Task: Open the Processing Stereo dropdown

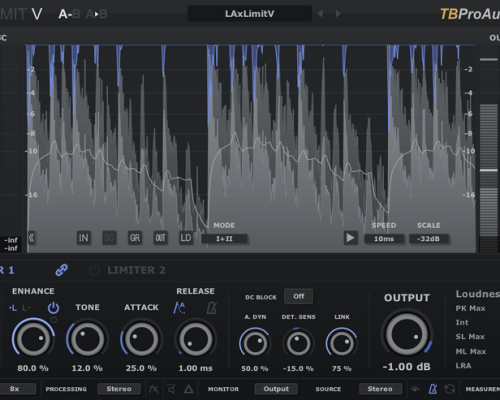Action: [x=119, y=389]
